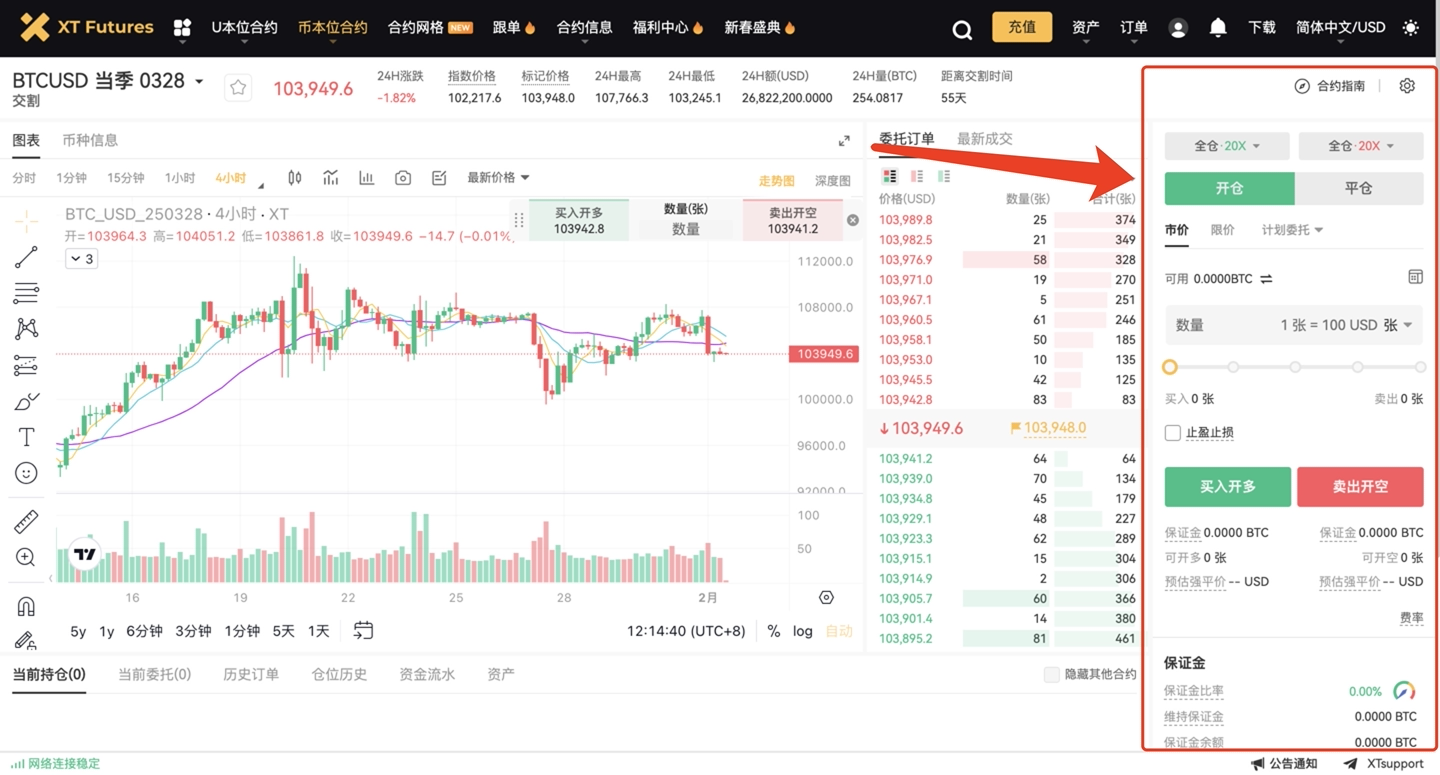The height and width of the screenshot is (775, 1440).
Task: Toggle the light/dark theme sun icon
Action: (1410, 28)
